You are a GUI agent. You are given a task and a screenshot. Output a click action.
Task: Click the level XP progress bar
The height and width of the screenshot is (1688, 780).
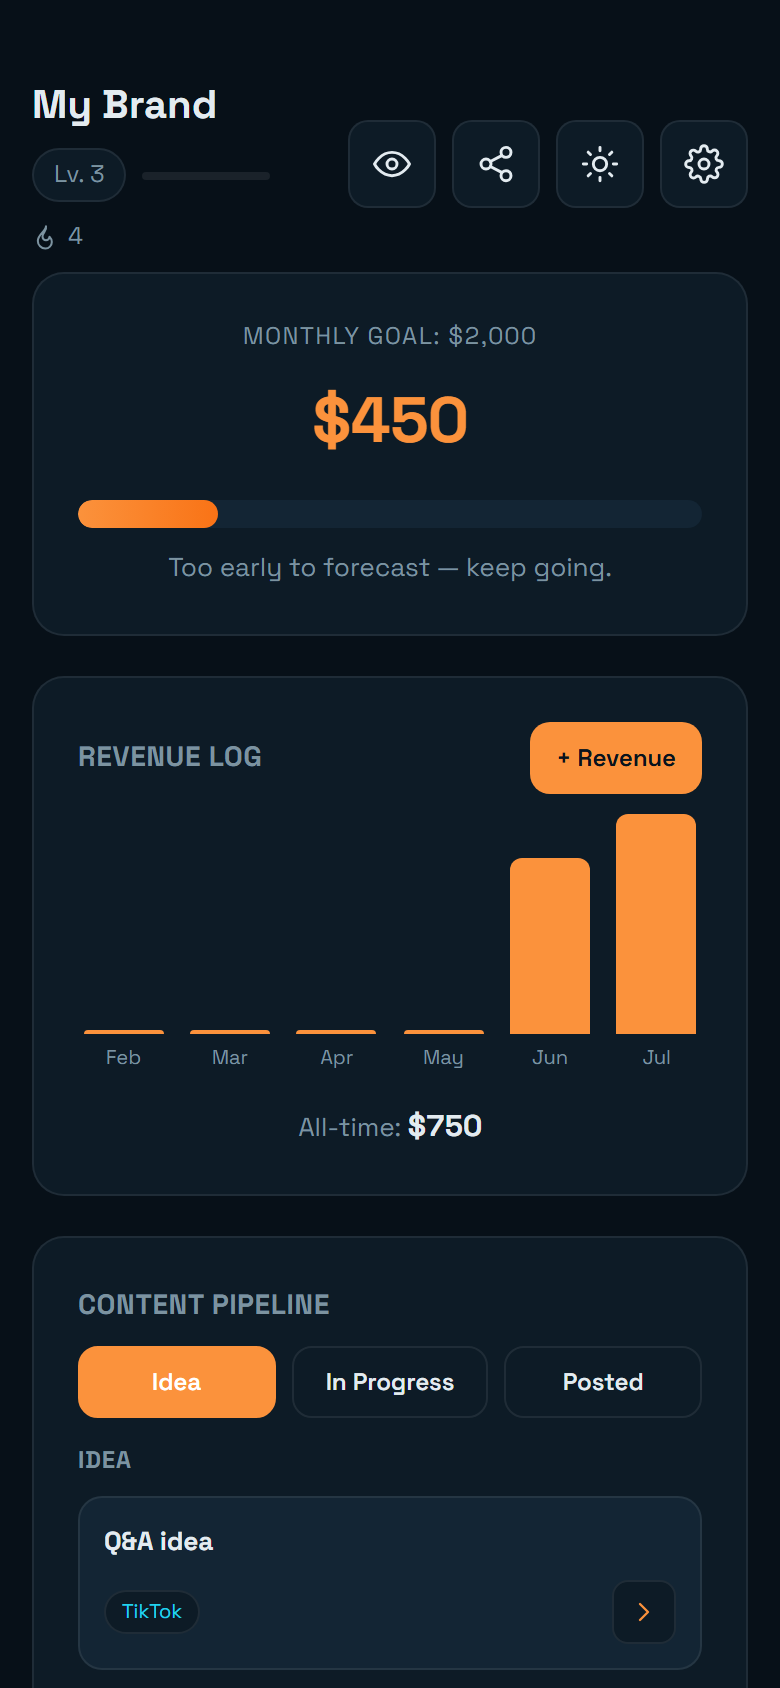click(206, 176)
